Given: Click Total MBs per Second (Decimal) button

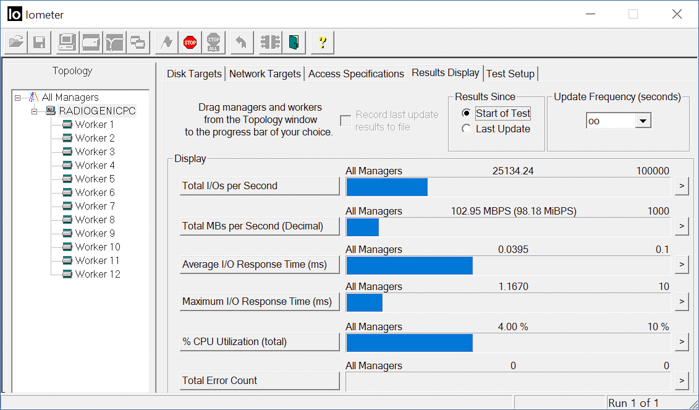Looking at the screenshot, I should pos(259,226).
